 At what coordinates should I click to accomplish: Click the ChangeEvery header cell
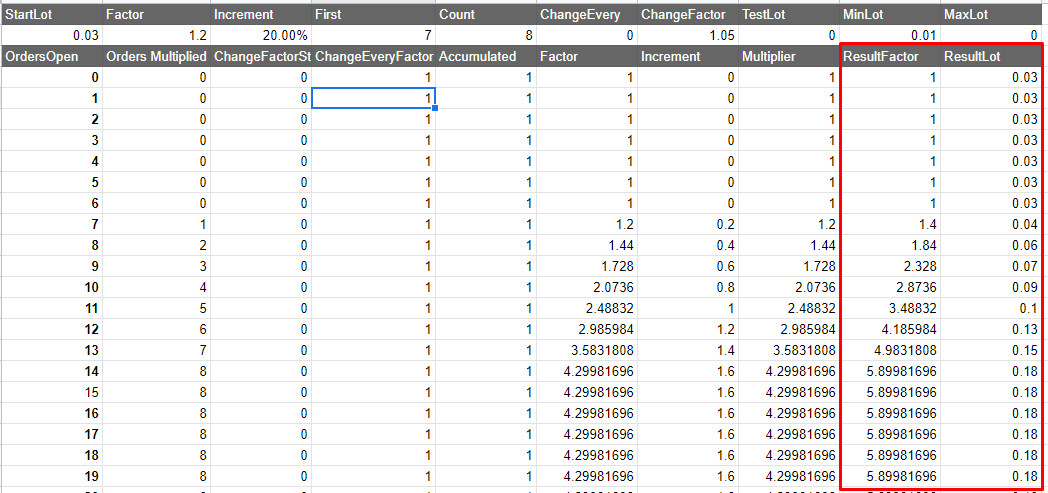coord(587,13)
